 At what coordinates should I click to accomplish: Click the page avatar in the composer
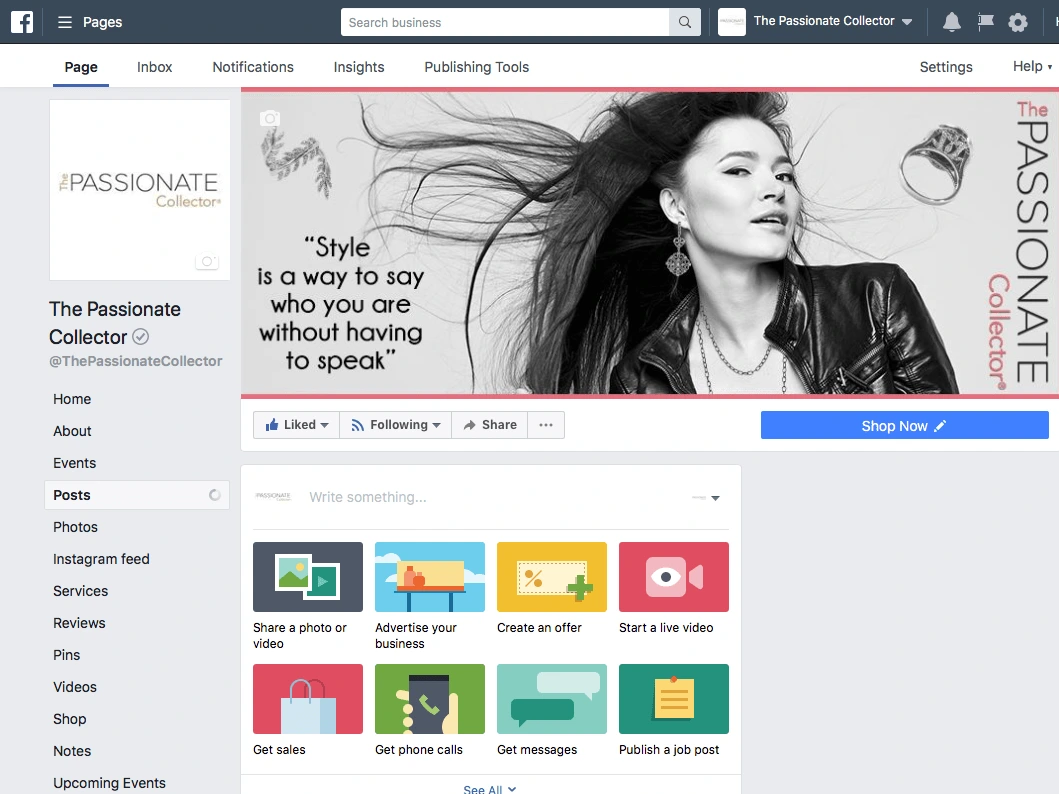[x=273, y=496]
